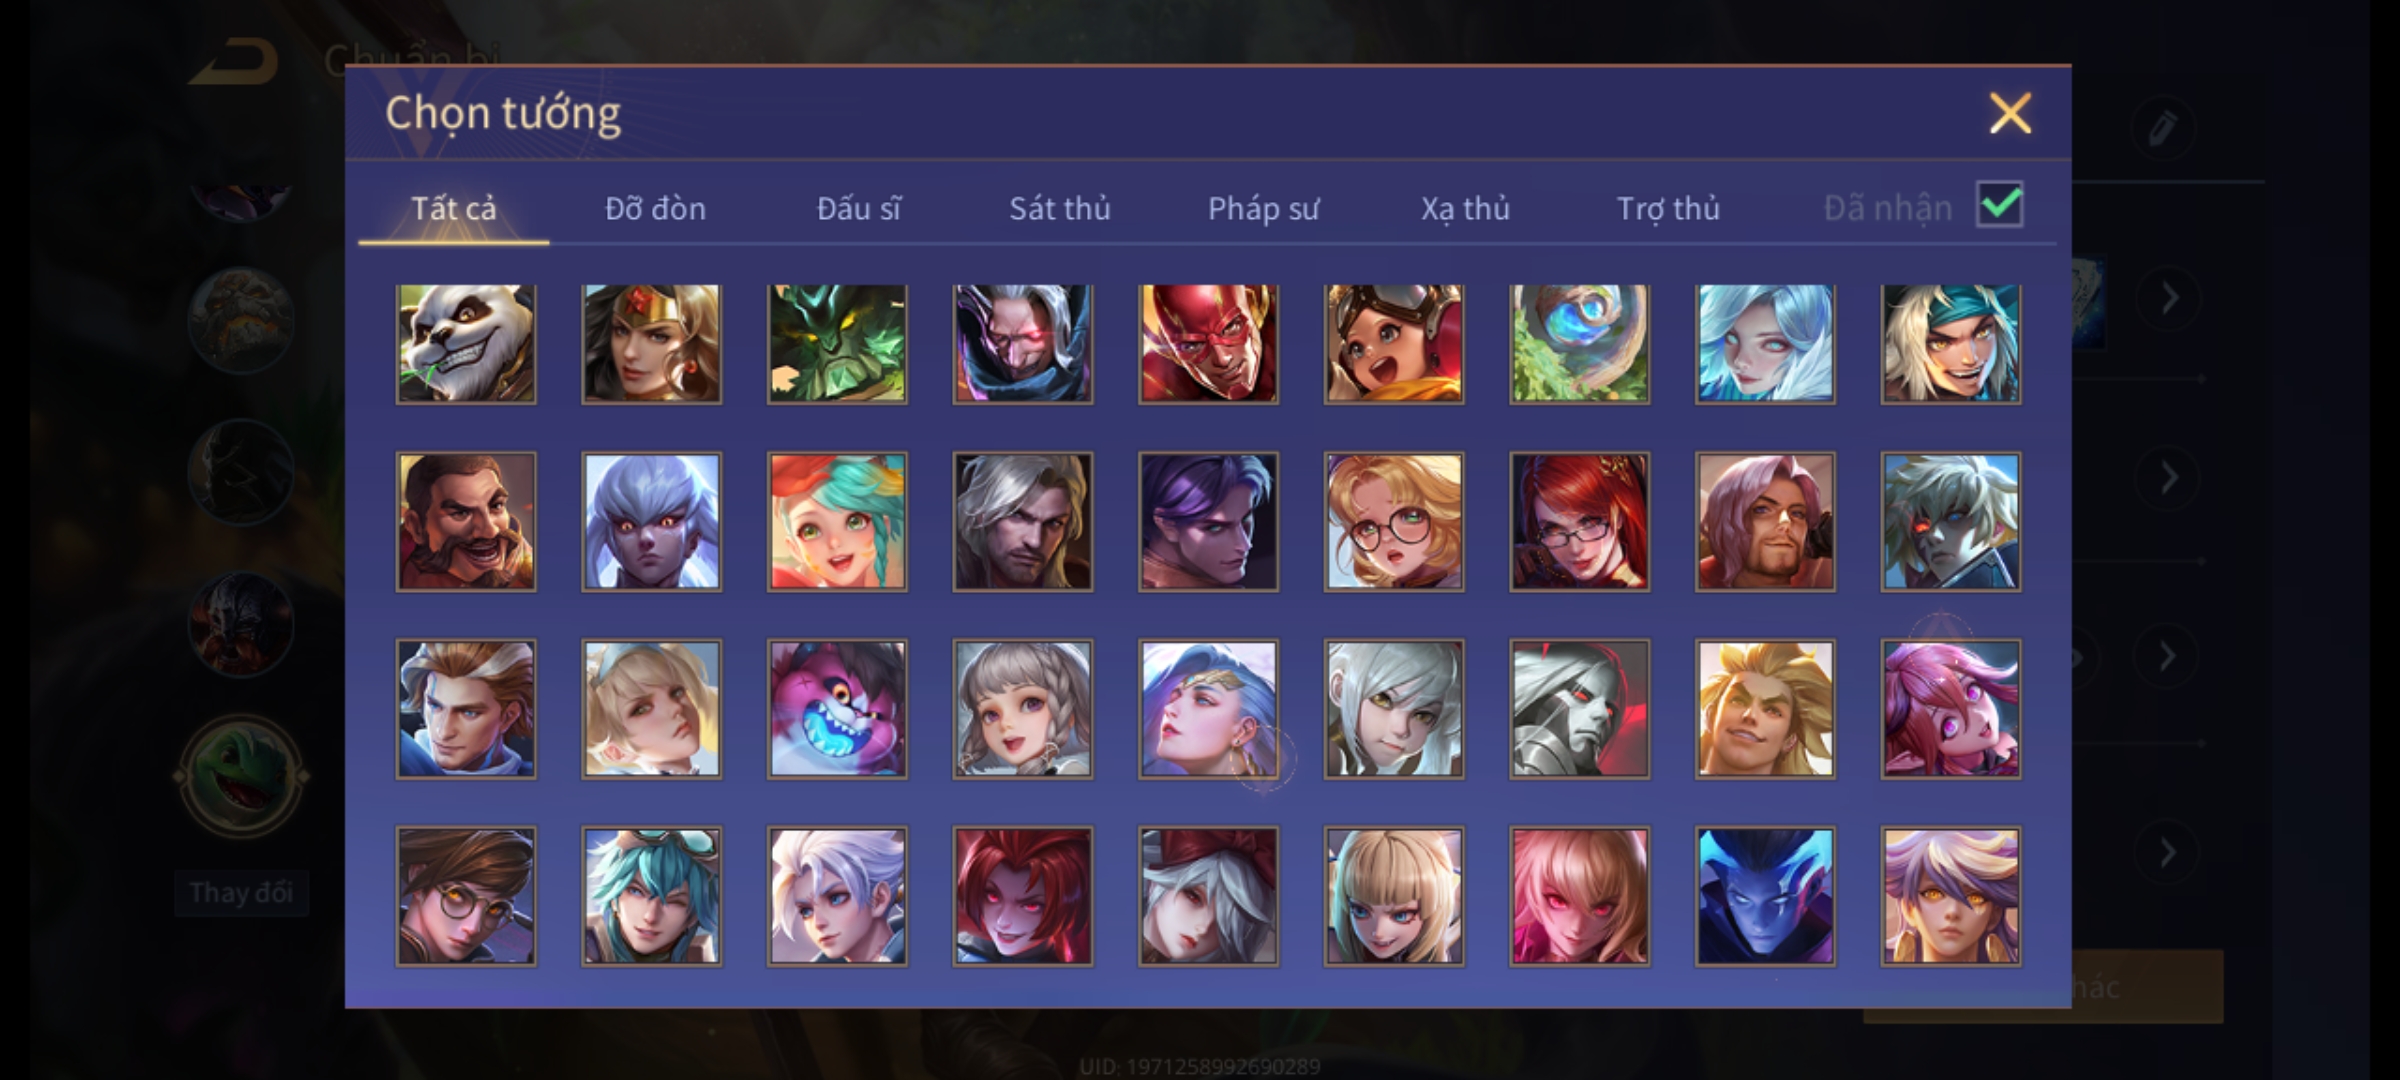
Task: Filter heroes by Xạ thủ
Action: [1465, 208]
